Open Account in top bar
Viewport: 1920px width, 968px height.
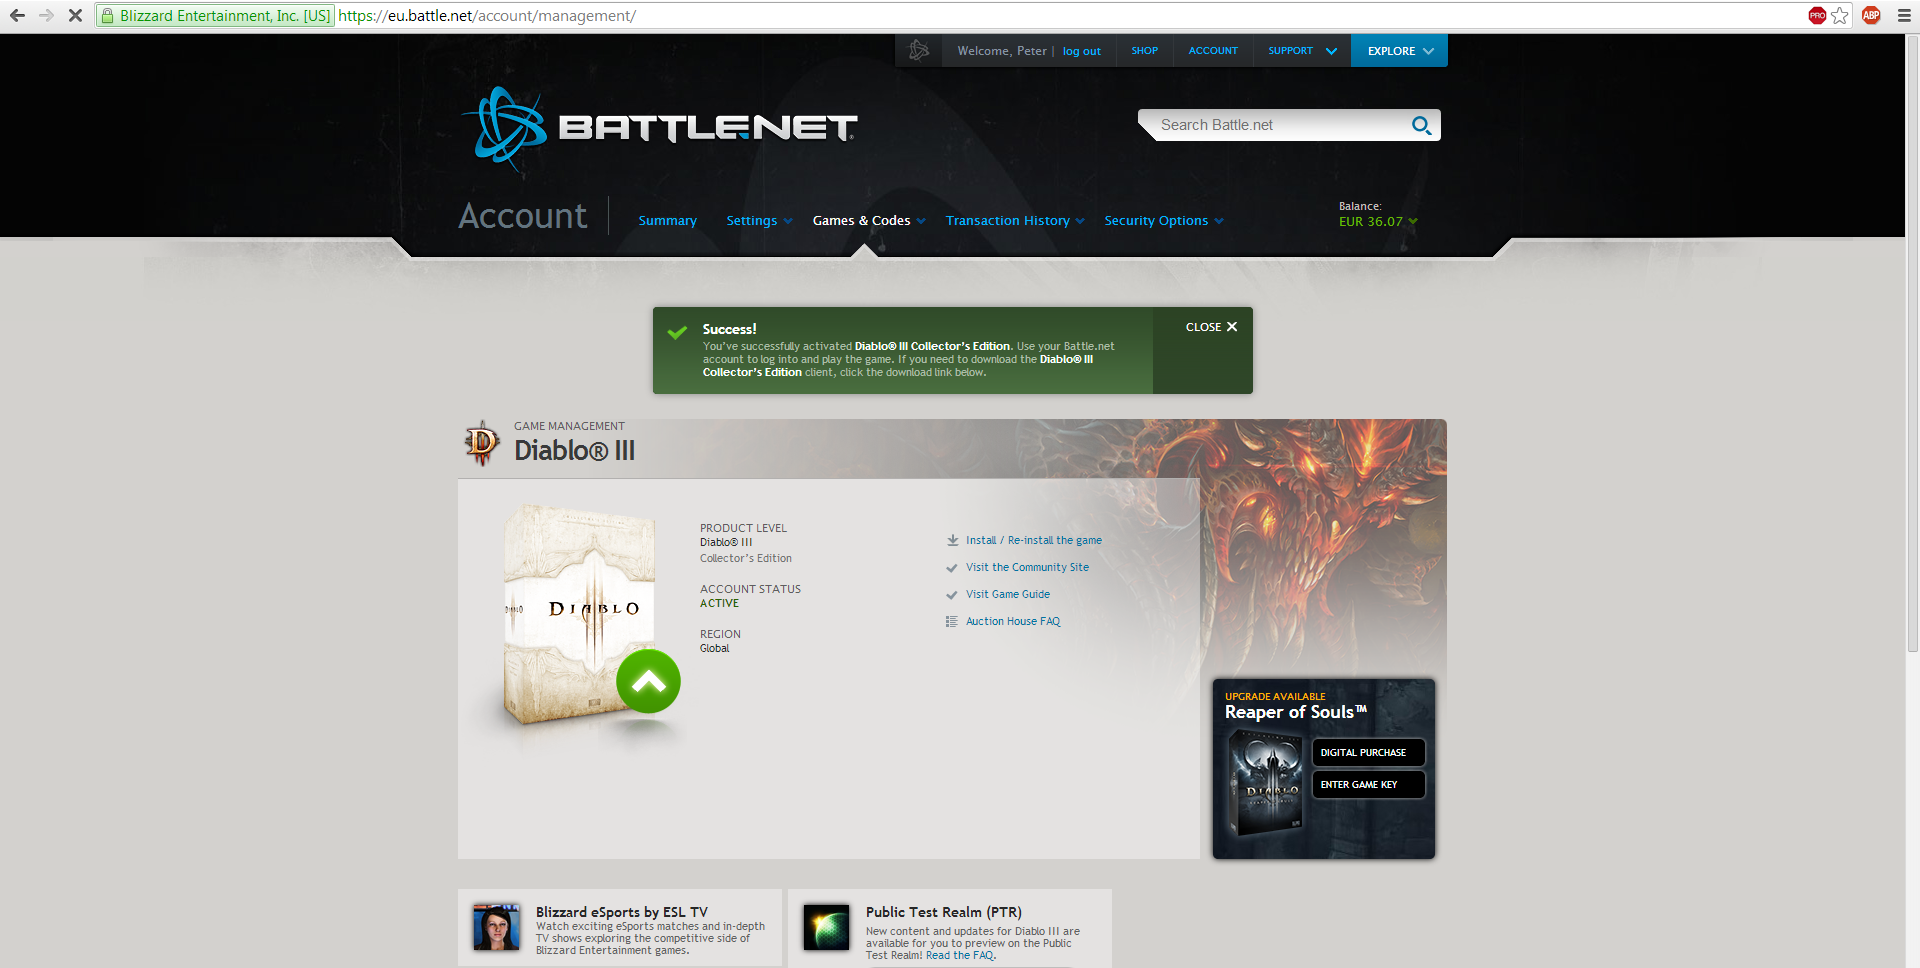[1213, 50]
